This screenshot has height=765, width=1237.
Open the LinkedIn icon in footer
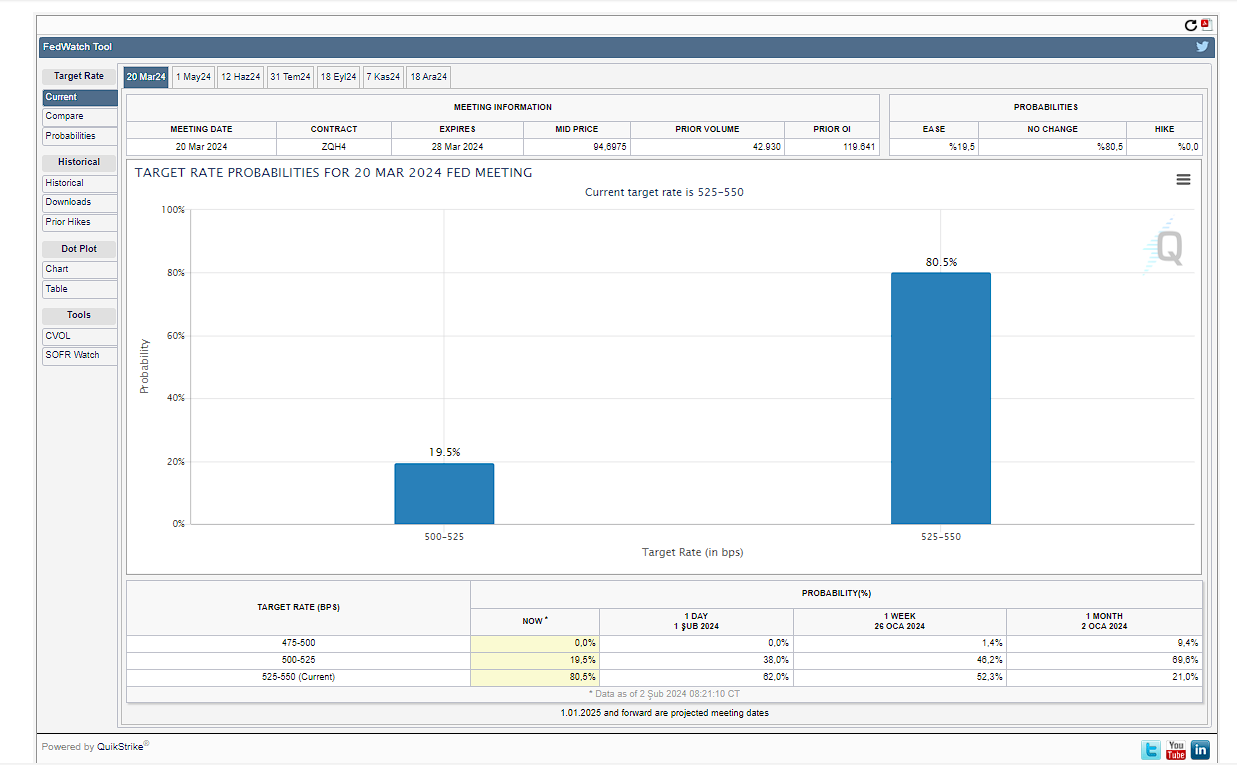tap(1200, 749)
